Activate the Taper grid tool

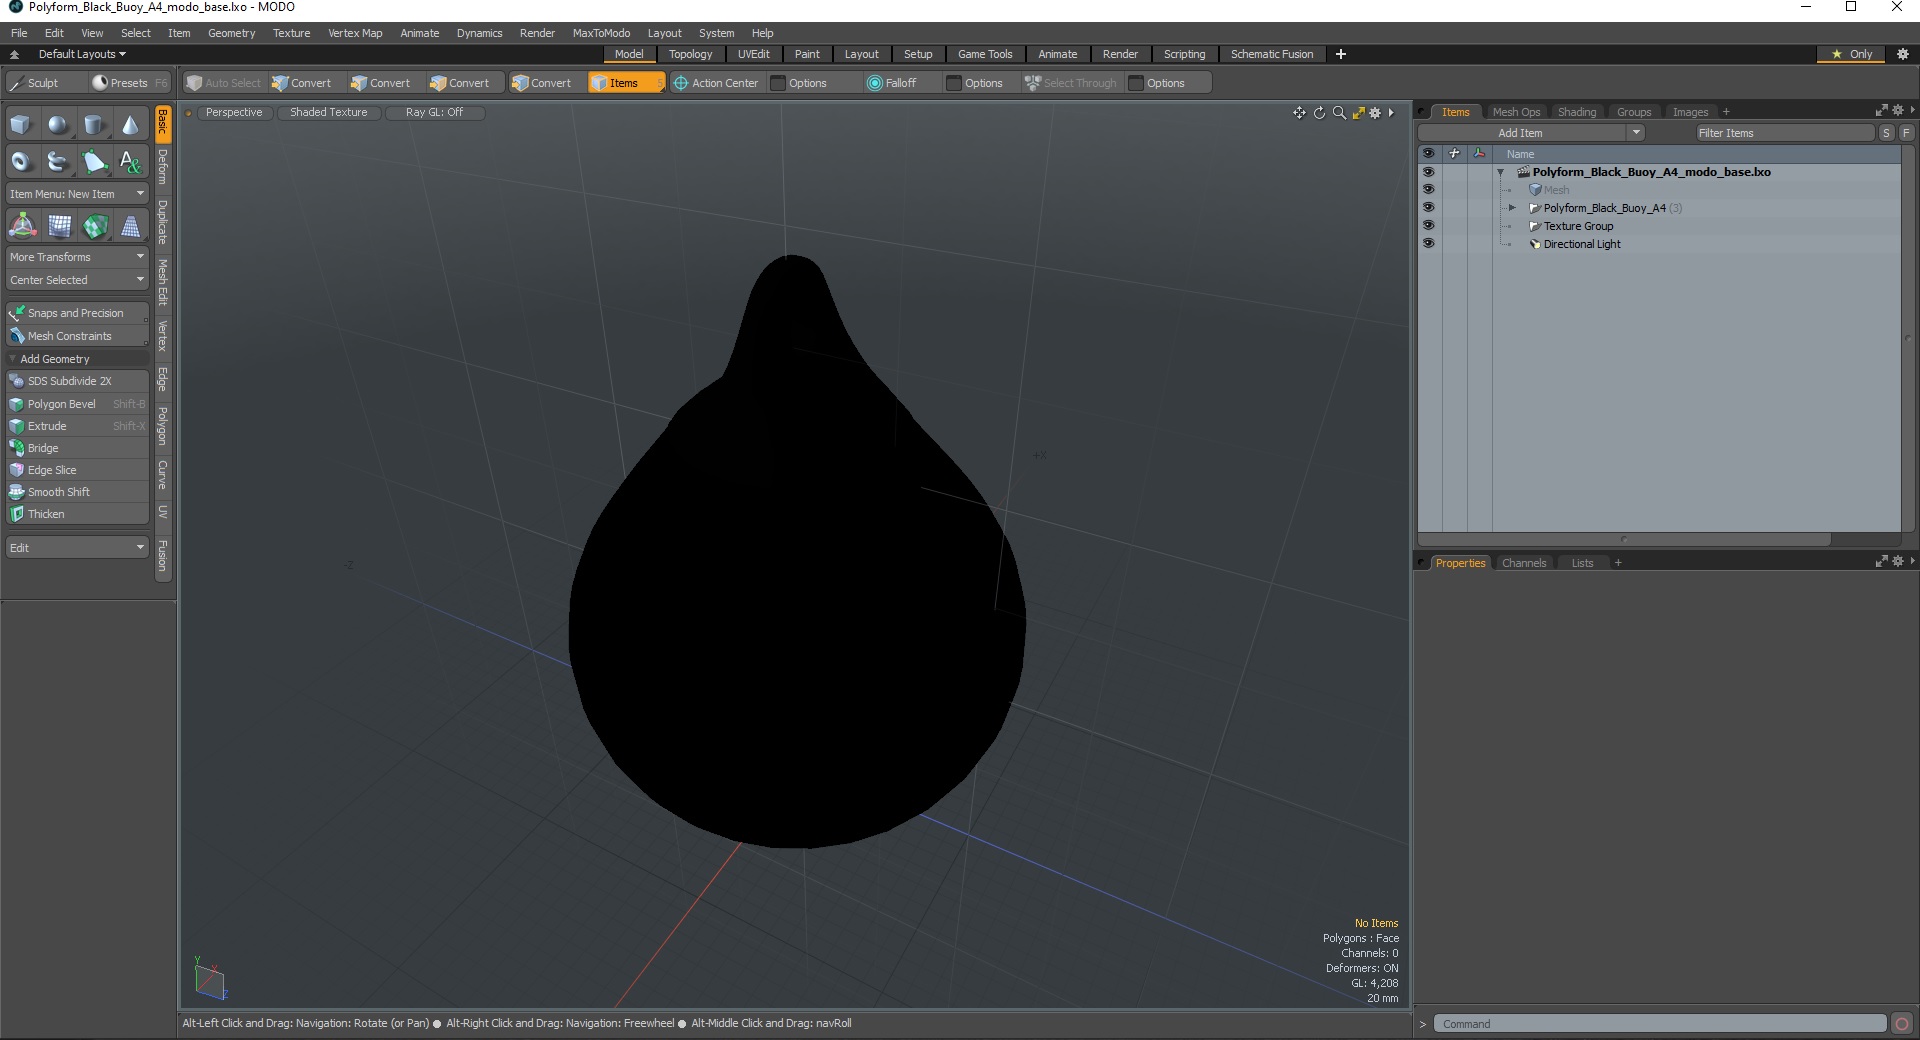click(x=131, y=226)
